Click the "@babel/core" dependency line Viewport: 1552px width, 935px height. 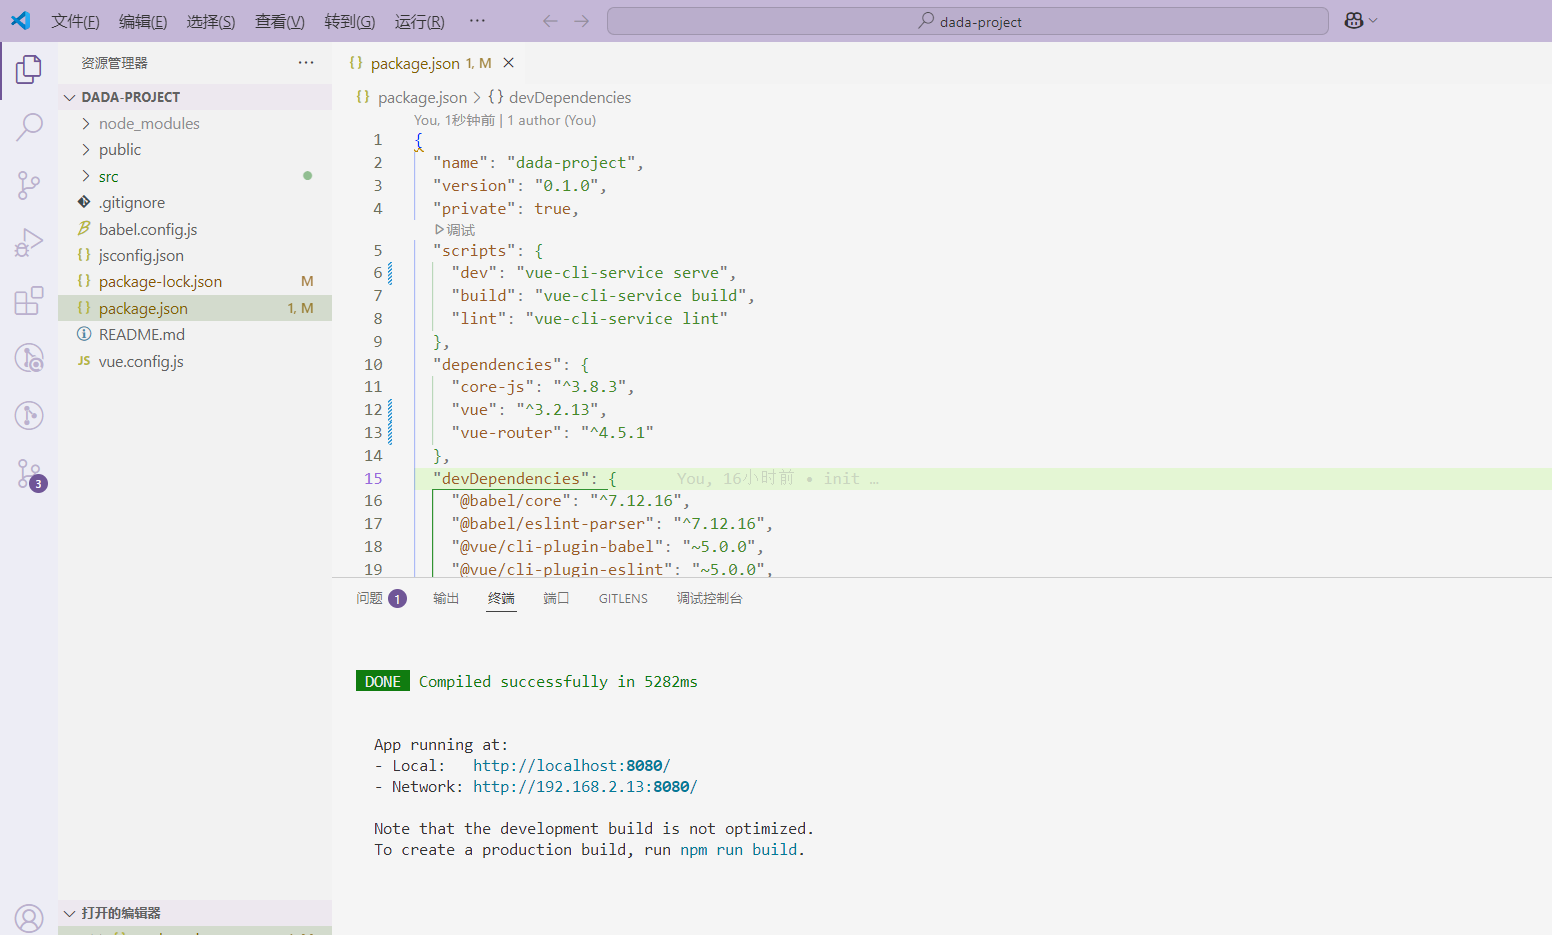(x=570, y=500)
